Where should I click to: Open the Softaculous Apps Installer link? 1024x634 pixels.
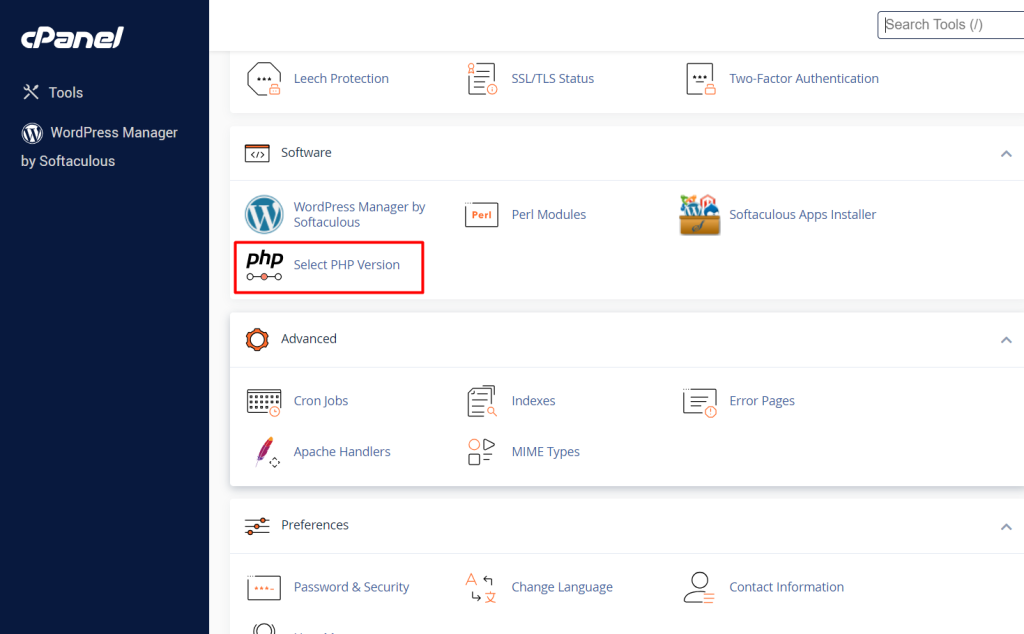(802, 214)
